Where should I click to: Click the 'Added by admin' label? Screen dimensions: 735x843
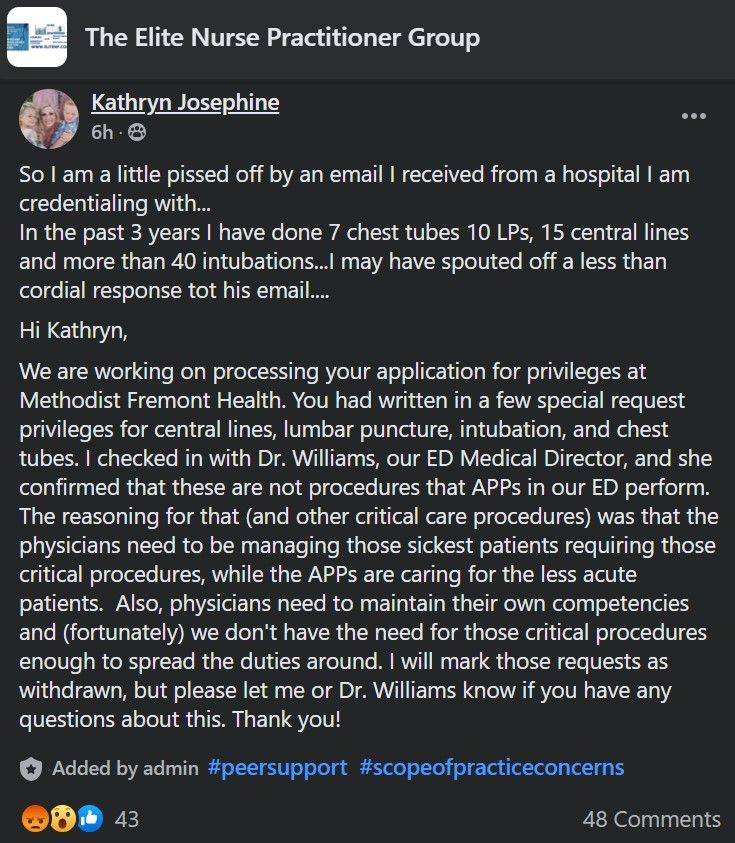(125, 768)
